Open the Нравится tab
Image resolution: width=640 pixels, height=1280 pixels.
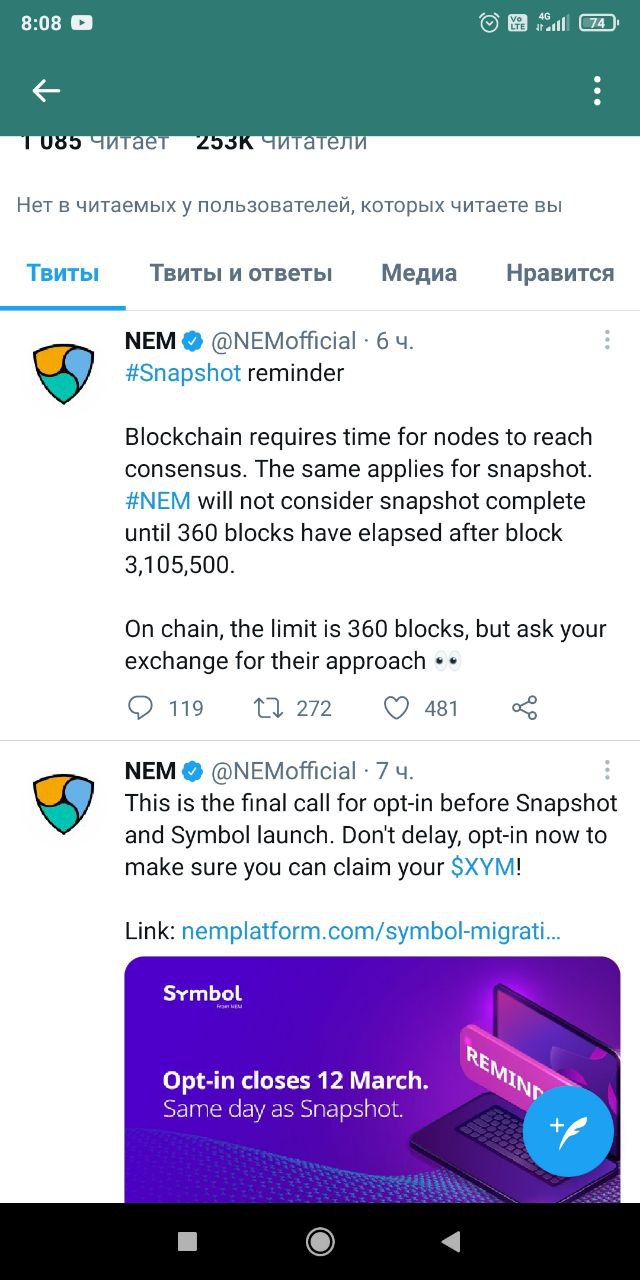coord(560,273)
